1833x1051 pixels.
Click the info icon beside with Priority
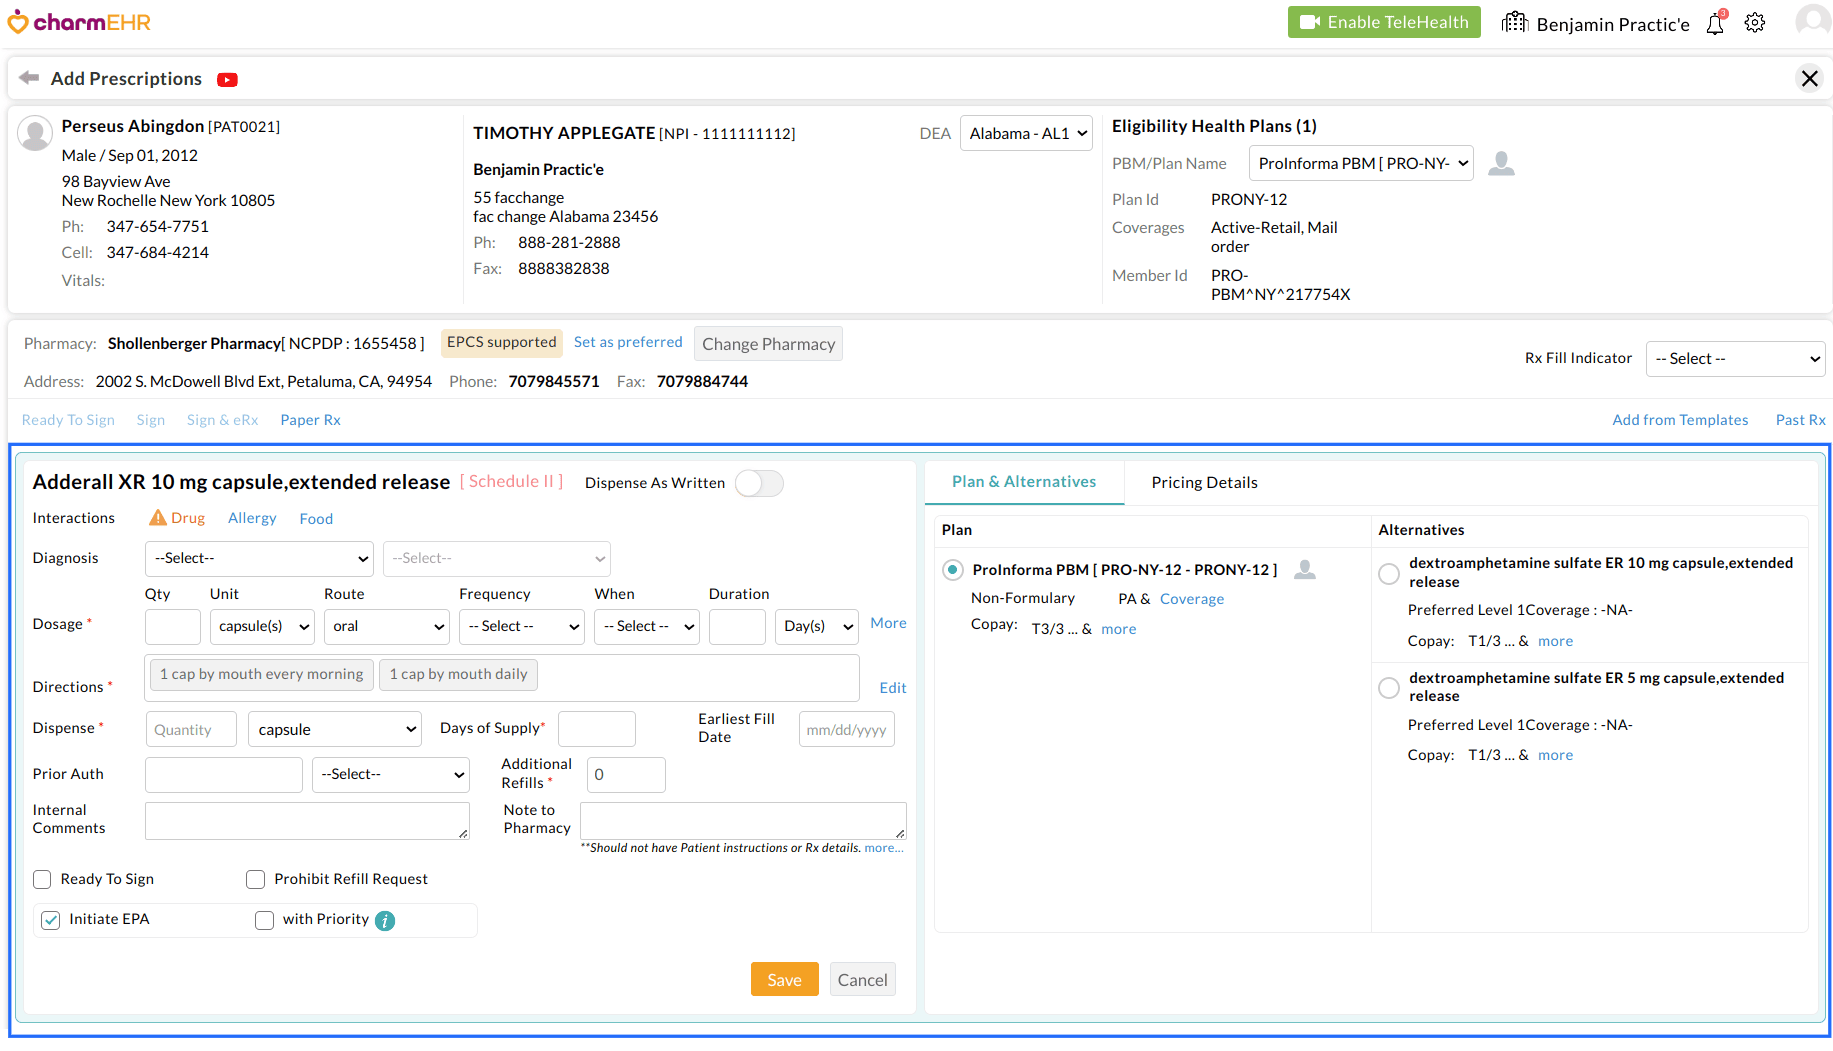pyautogui.click(x=385, y=921)
